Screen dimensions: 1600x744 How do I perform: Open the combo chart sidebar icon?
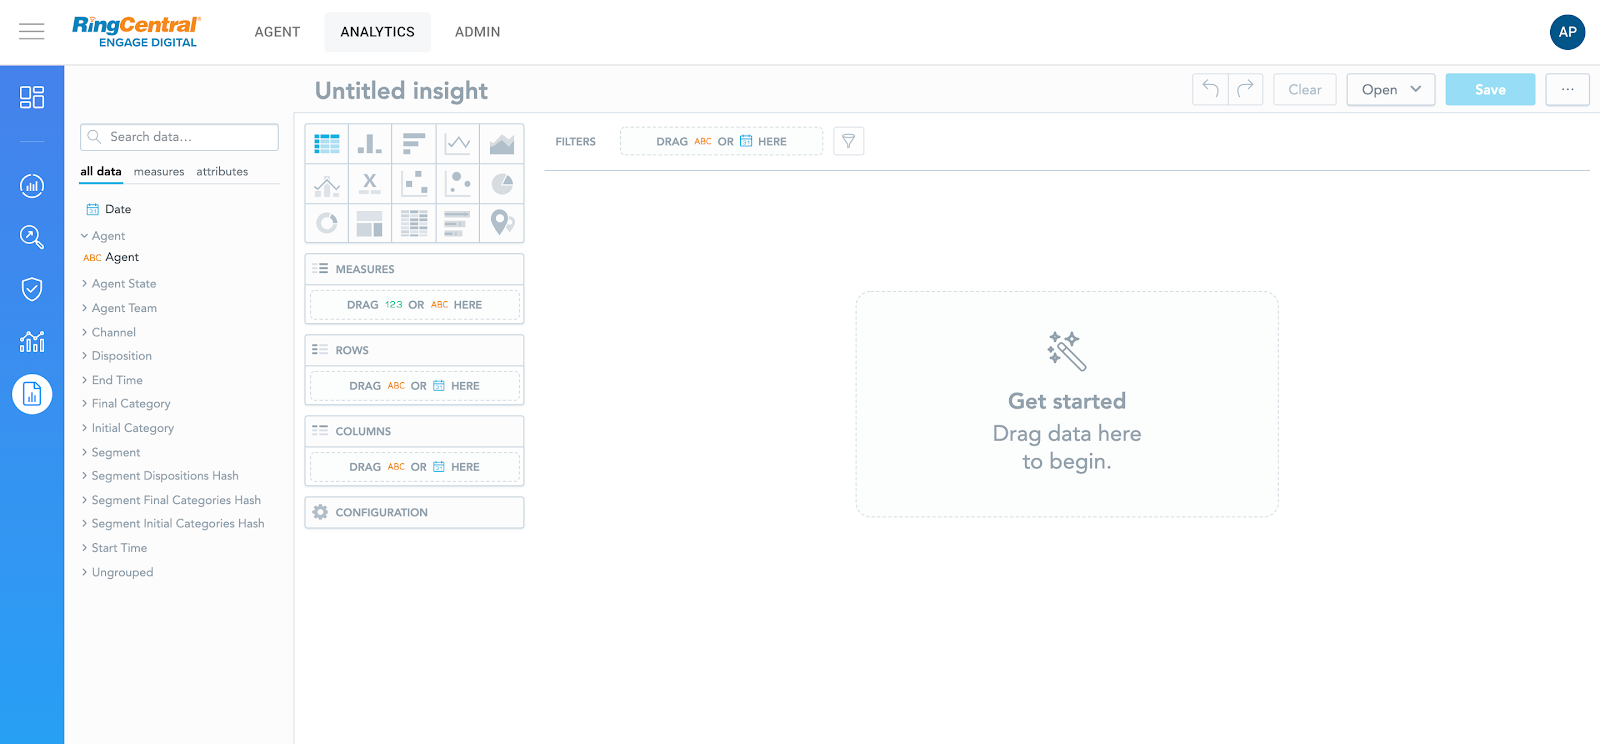32,341
